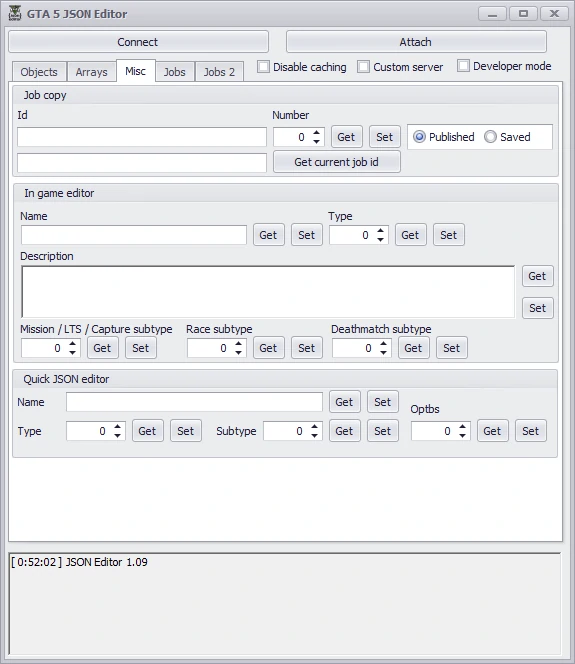Open the Jobs 2 tab
Screen dimensions: 575x664
tap(219, 72)
